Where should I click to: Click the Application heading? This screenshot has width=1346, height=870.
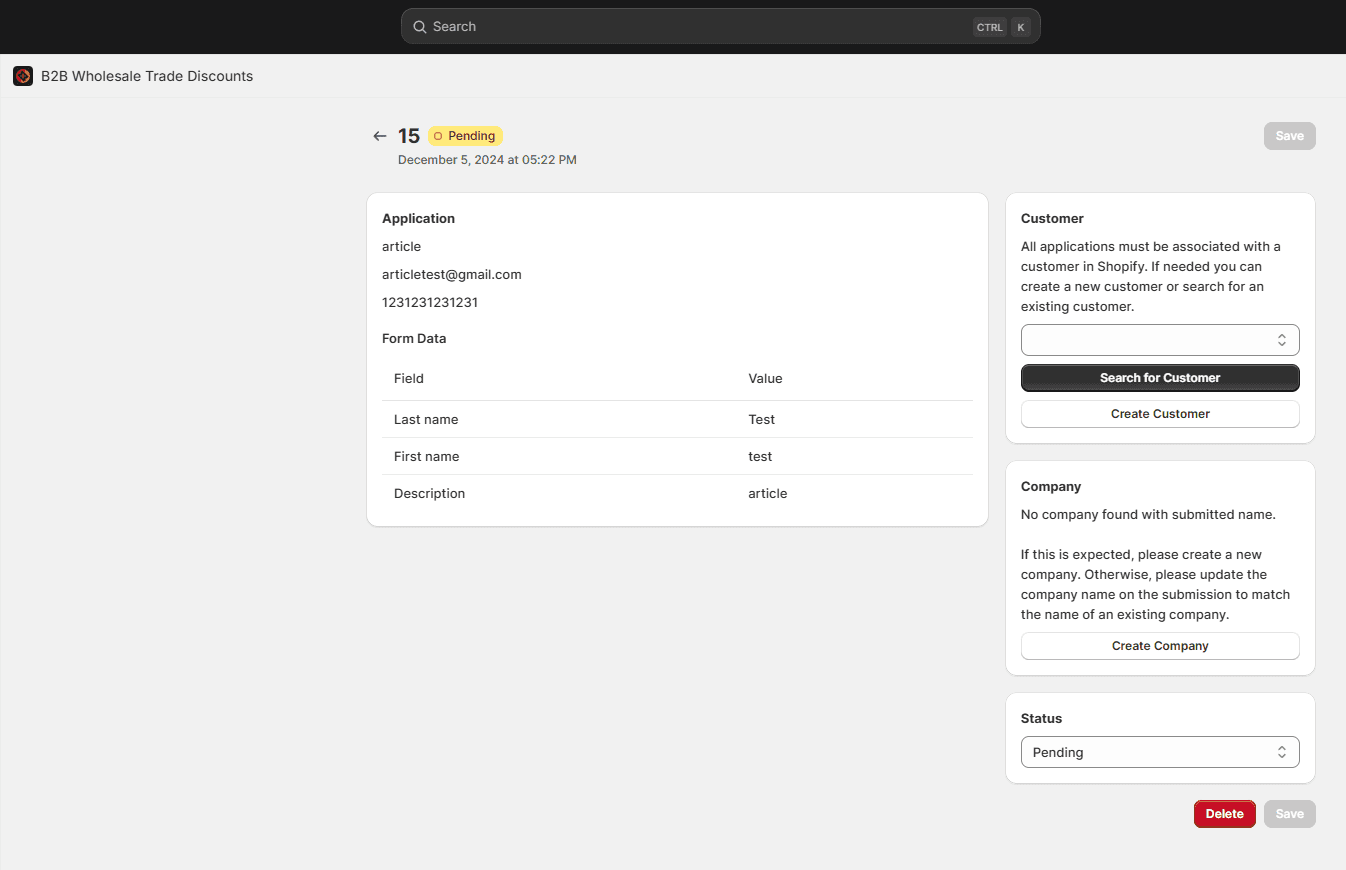coord(418,218)
